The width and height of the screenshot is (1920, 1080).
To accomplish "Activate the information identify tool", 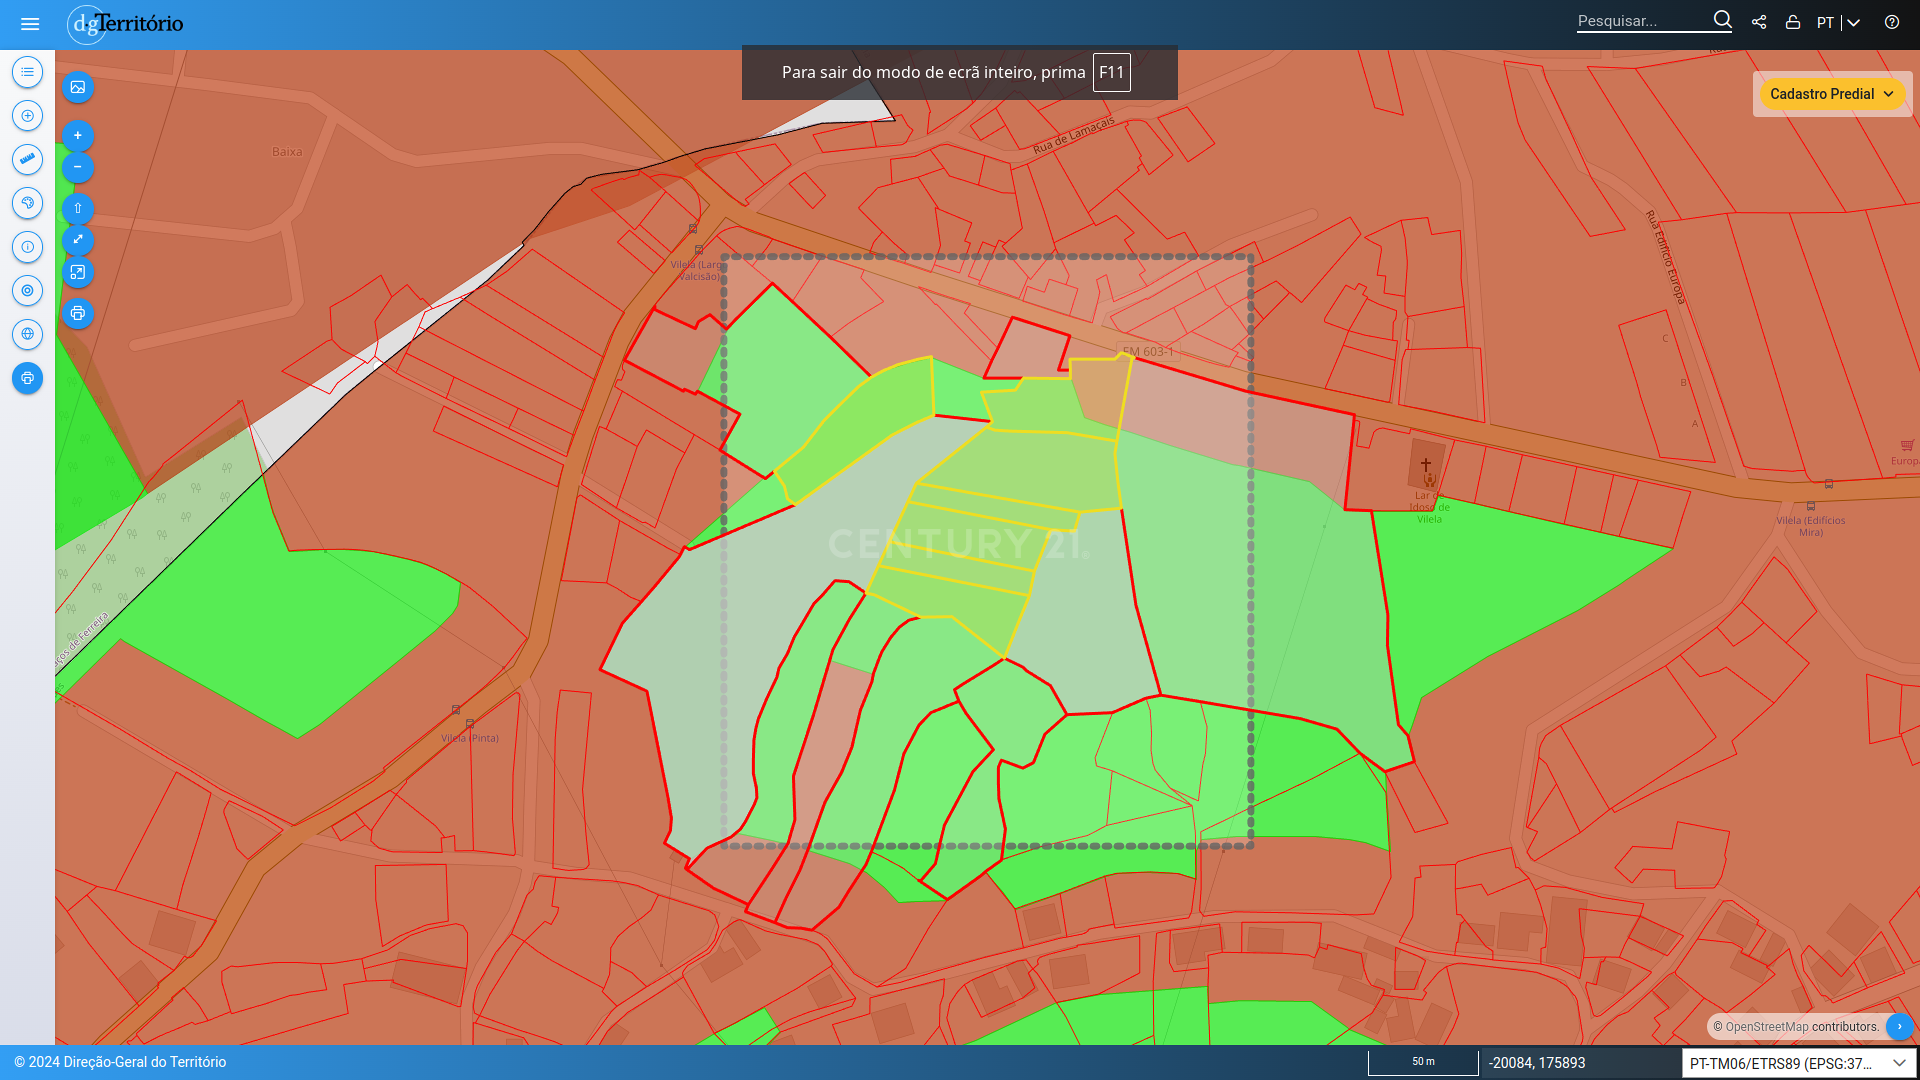I will (x=27, y=247).
